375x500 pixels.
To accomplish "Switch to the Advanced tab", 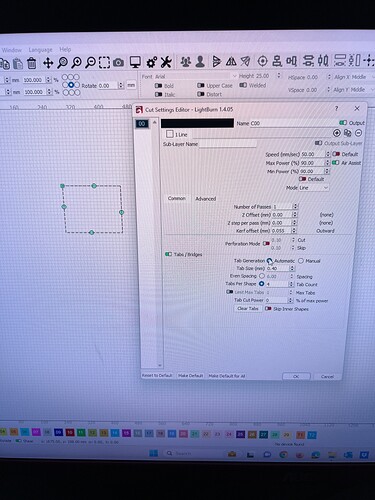I will (206, 199).
